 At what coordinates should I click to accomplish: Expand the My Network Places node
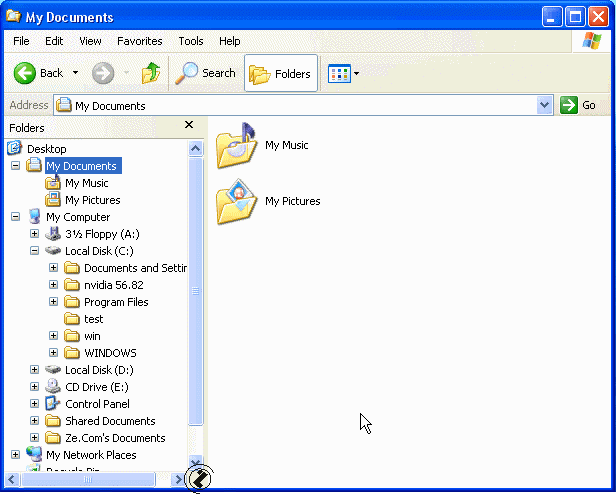point(15,455)
